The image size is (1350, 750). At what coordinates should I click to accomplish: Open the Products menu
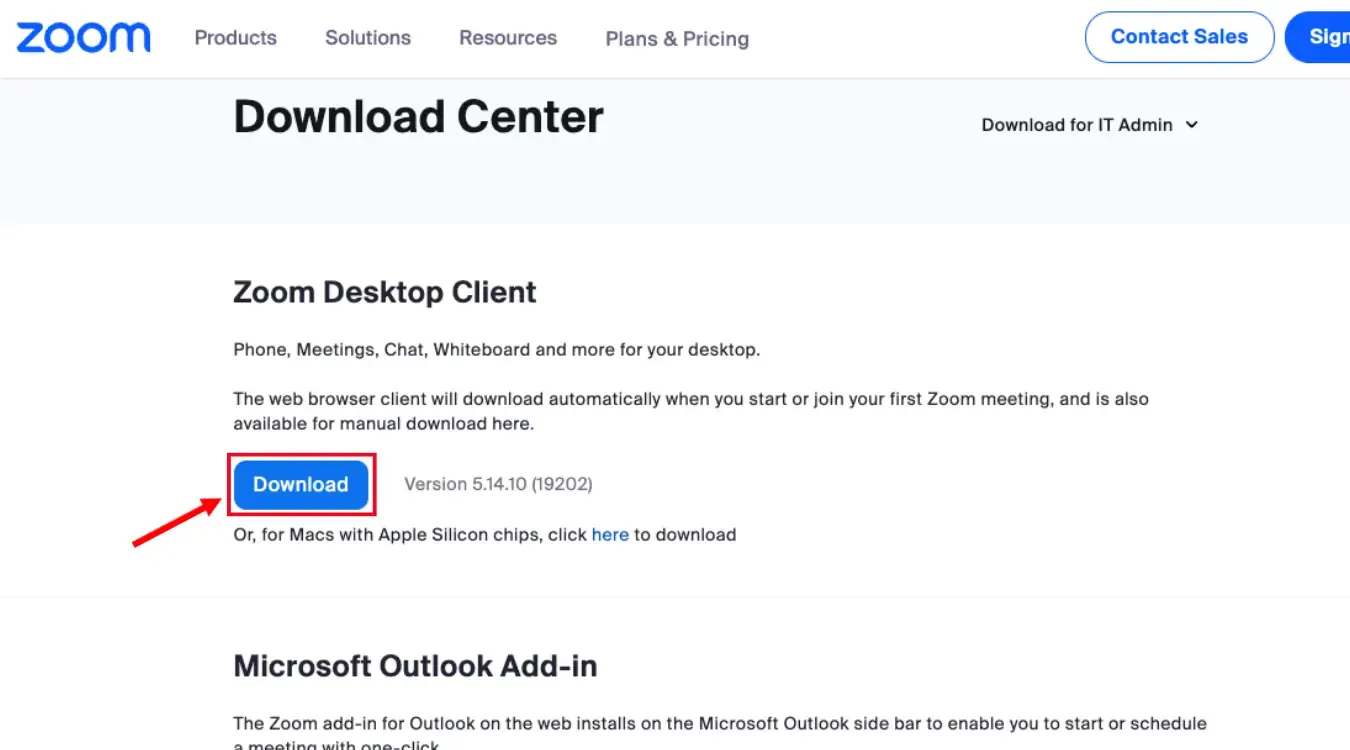(x=235, y=38)
